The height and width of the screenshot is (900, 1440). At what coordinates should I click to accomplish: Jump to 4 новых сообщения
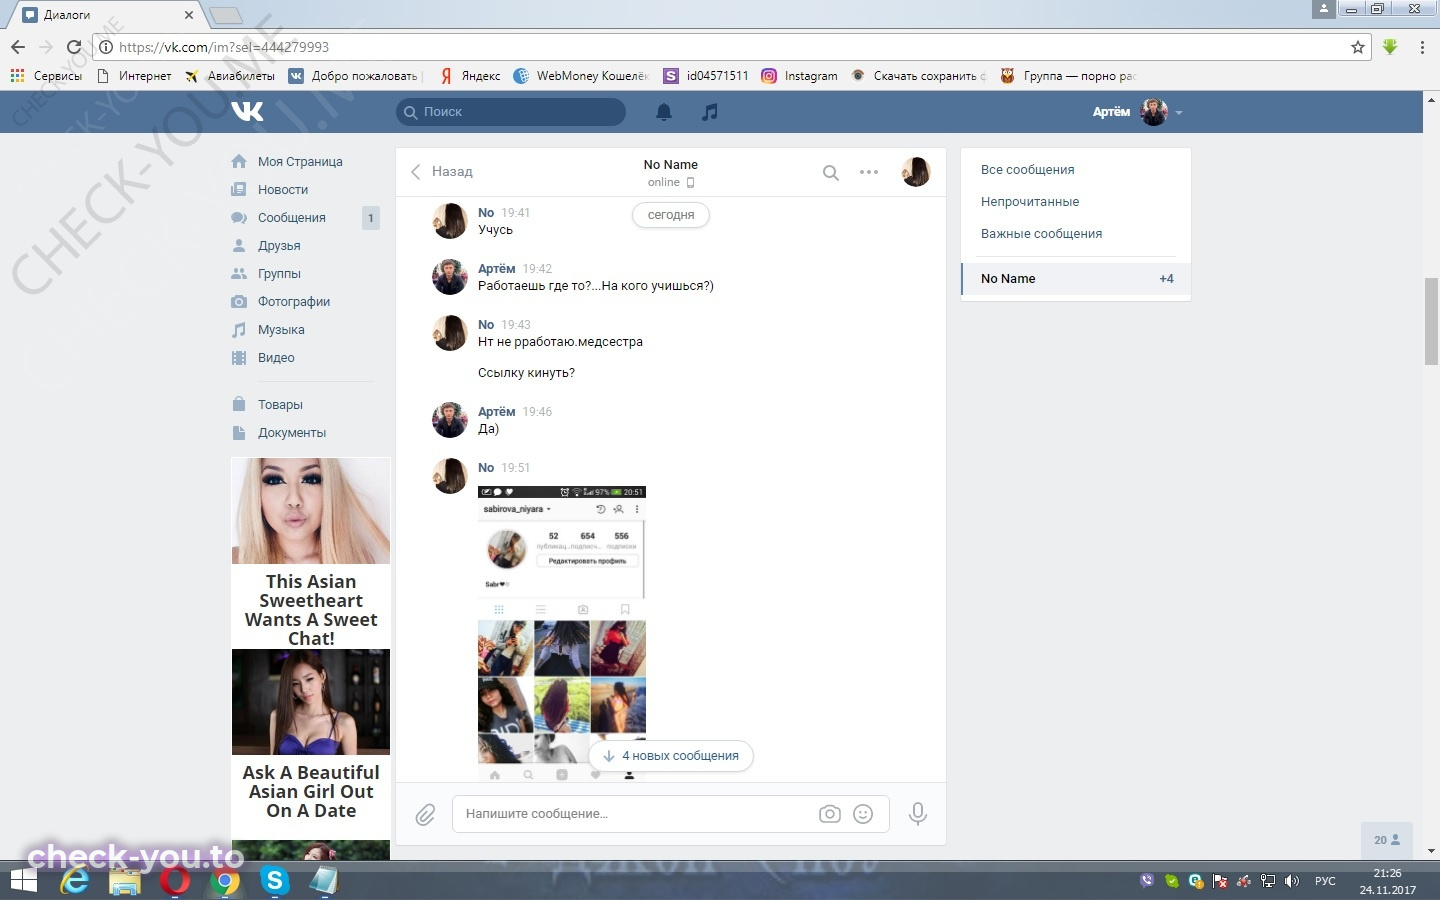point(671,756)
